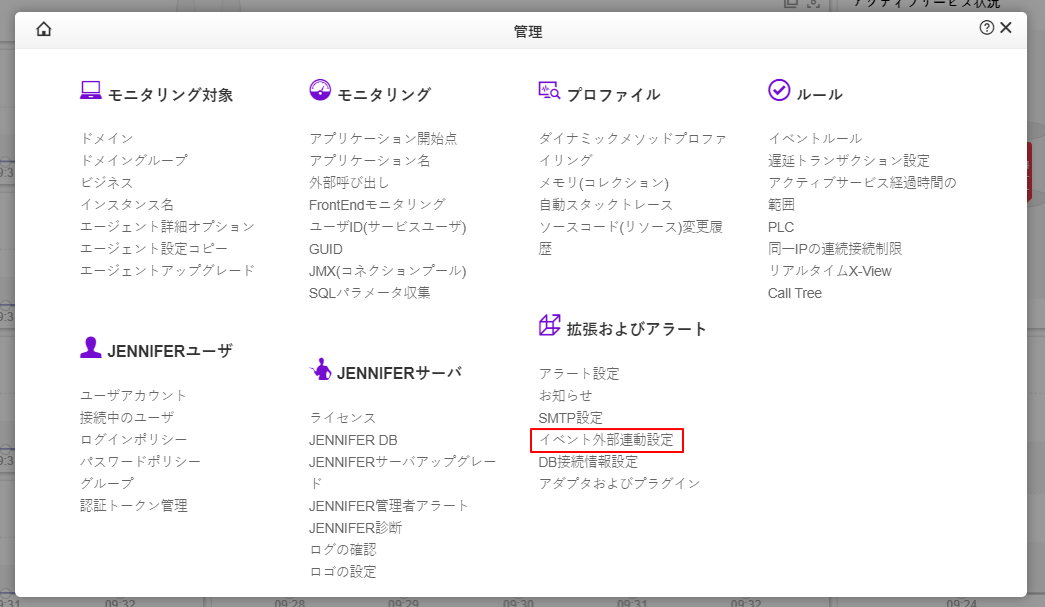Click the モニタリング対象 laptop icon

pos(91,91)
